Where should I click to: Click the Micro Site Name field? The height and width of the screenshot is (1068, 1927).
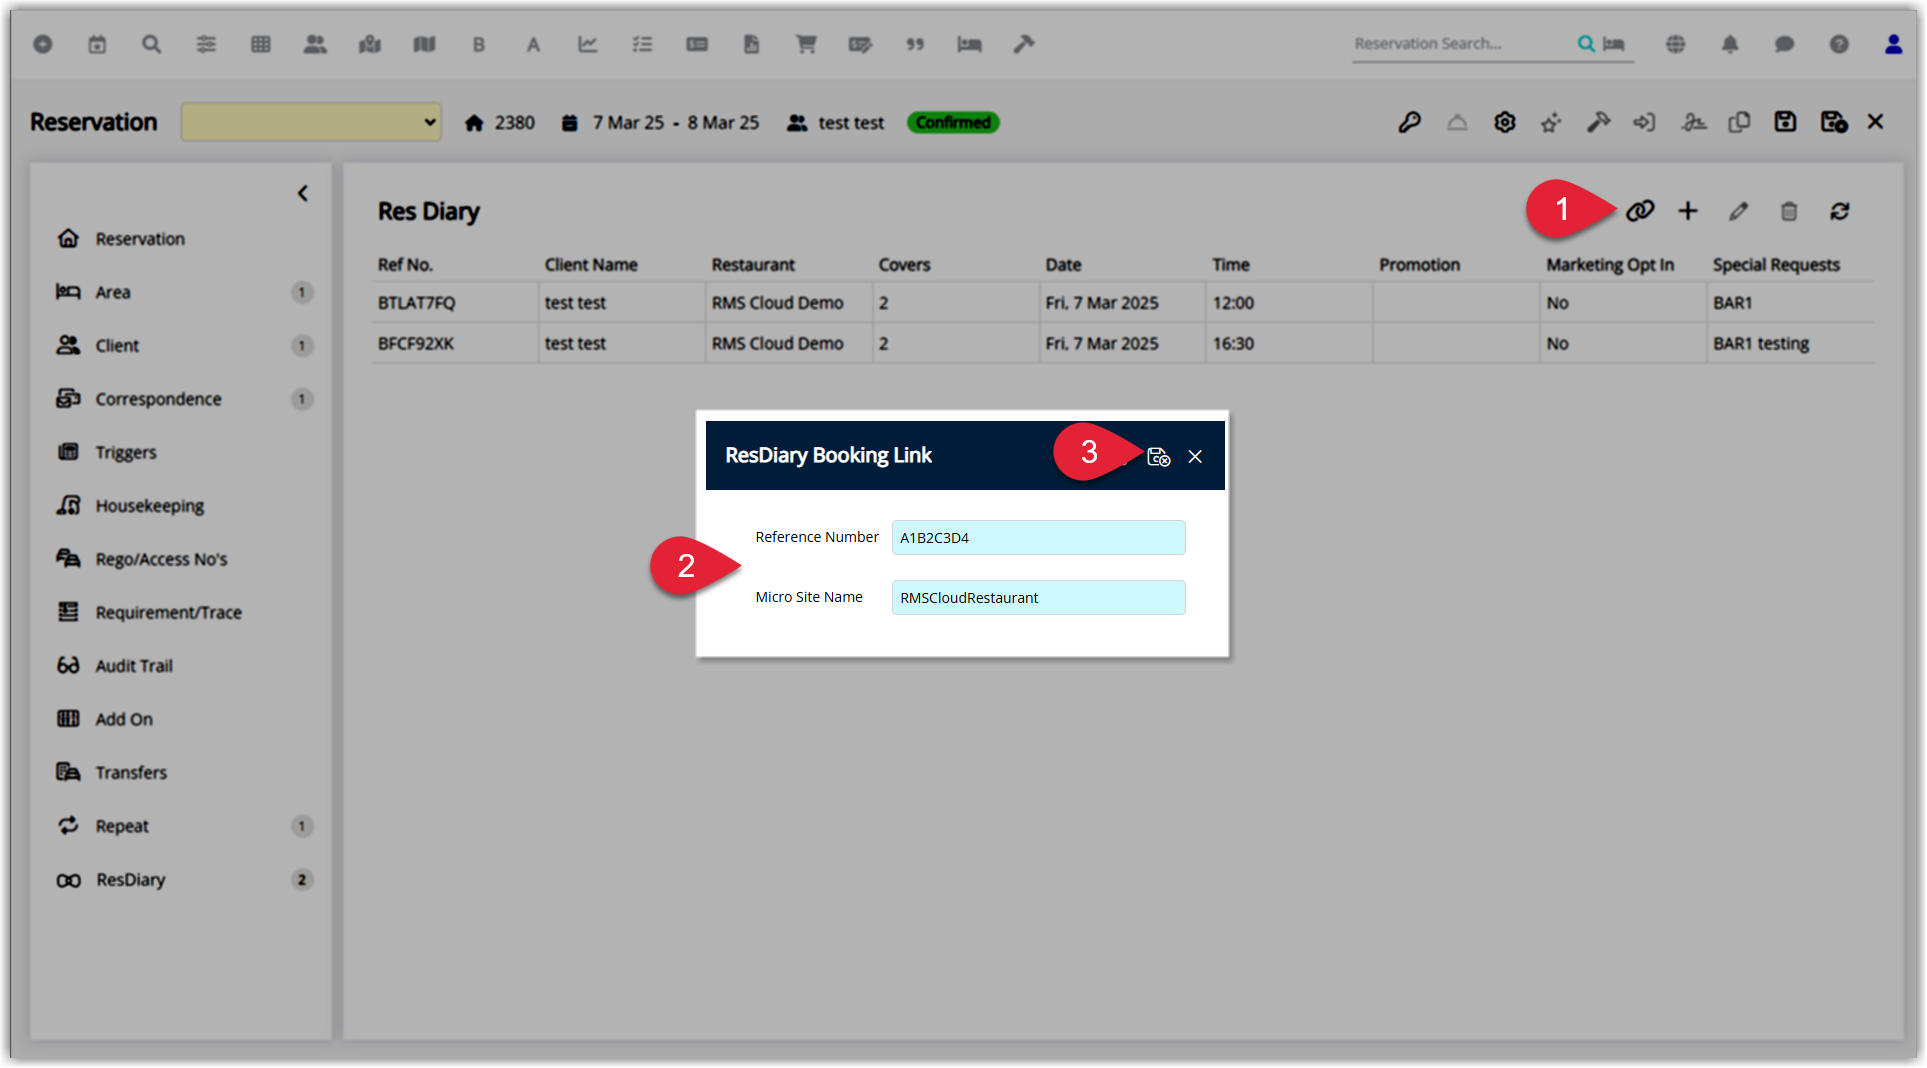[1038, 597]
